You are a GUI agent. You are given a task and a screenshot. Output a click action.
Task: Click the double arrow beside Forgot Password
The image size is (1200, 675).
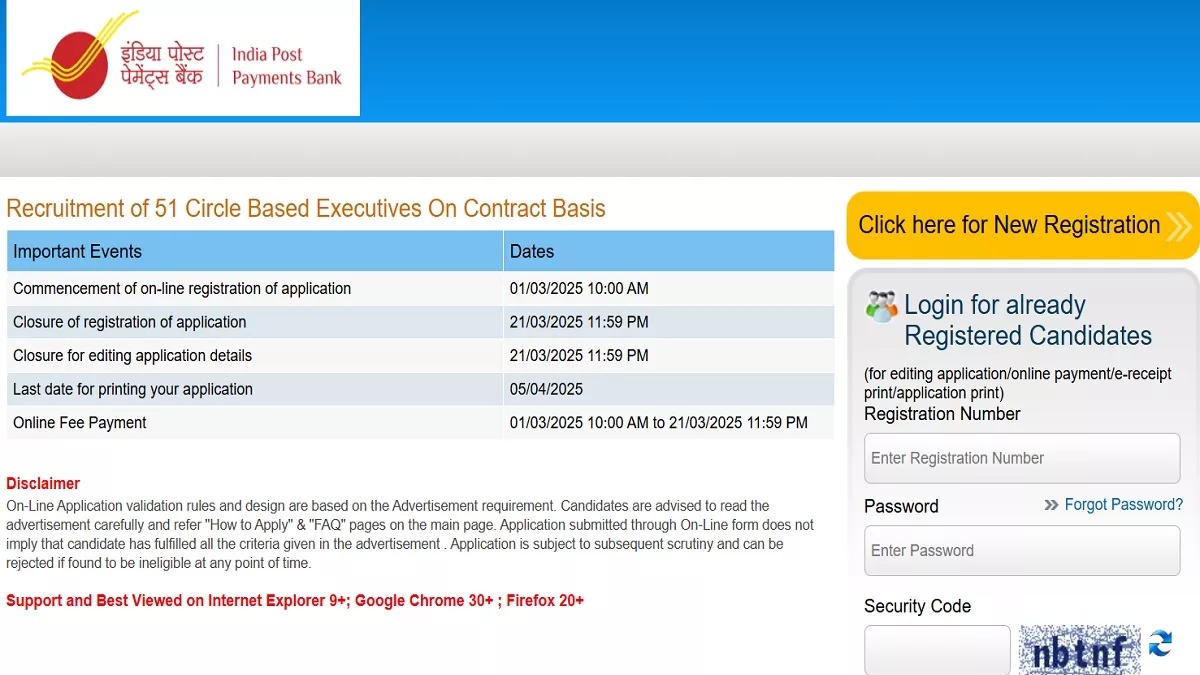click(x=1051, y=505)
